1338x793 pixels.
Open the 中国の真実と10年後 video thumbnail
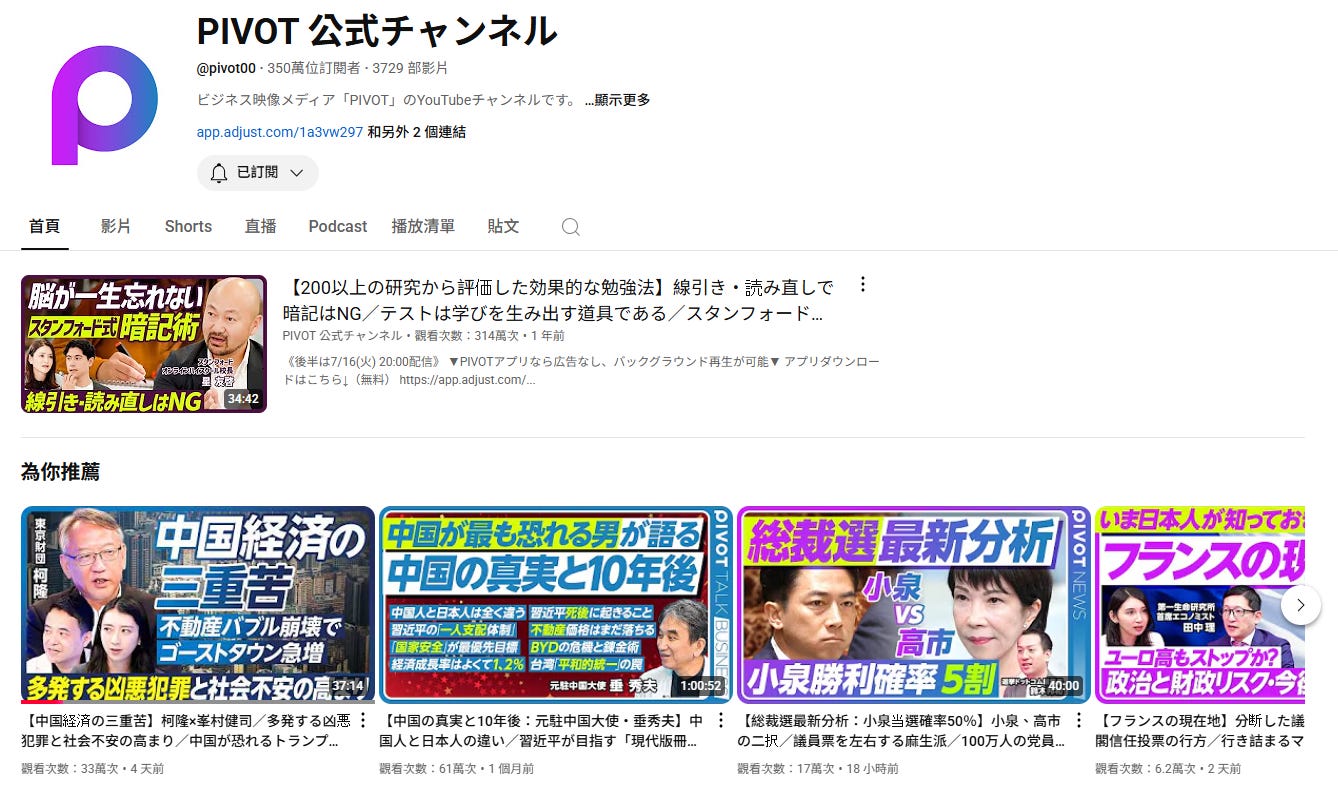556,605
